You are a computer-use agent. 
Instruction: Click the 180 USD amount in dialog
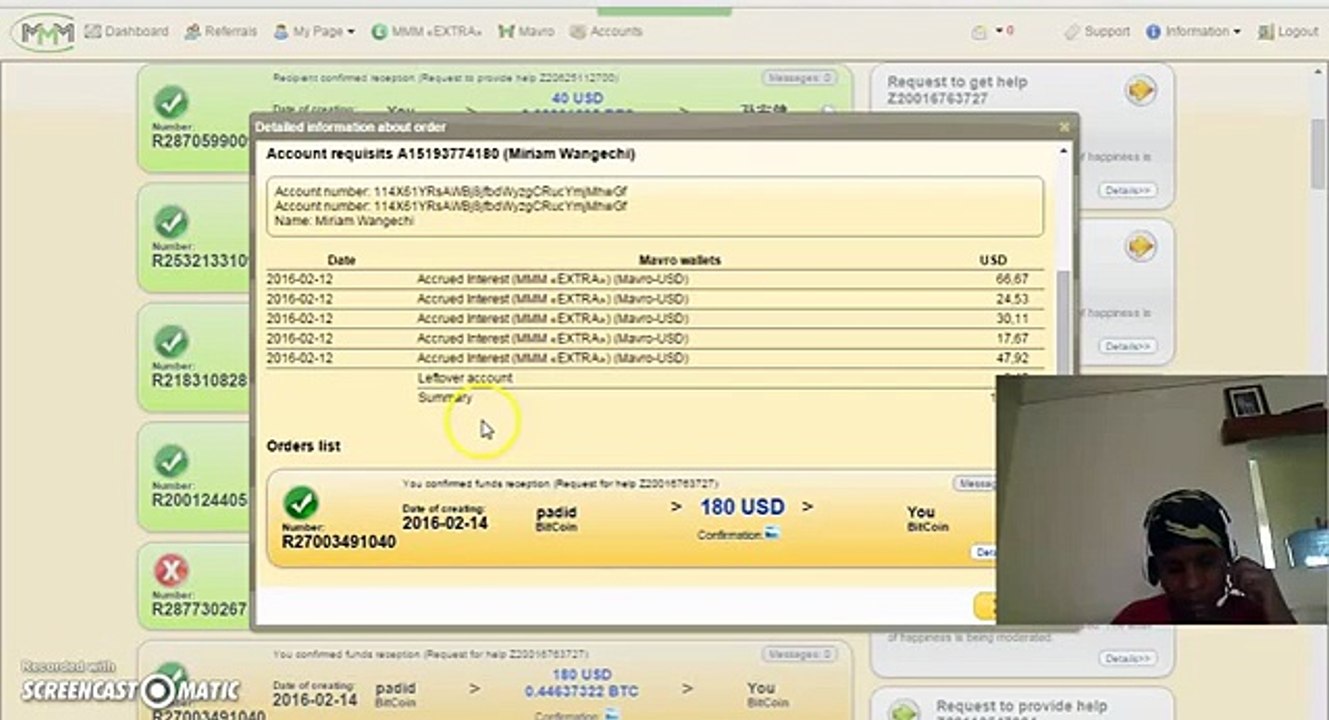click(742, 507)
